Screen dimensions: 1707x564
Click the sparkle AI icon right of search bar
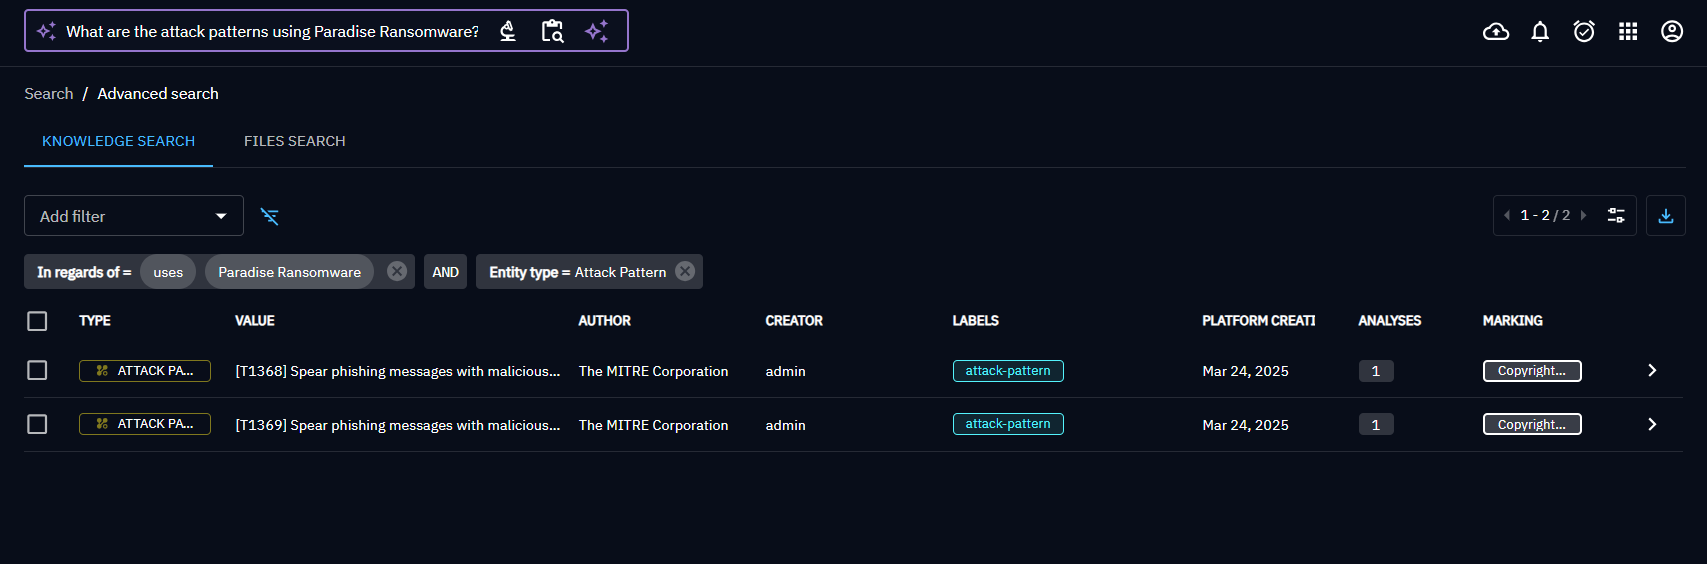pos(597,31)
